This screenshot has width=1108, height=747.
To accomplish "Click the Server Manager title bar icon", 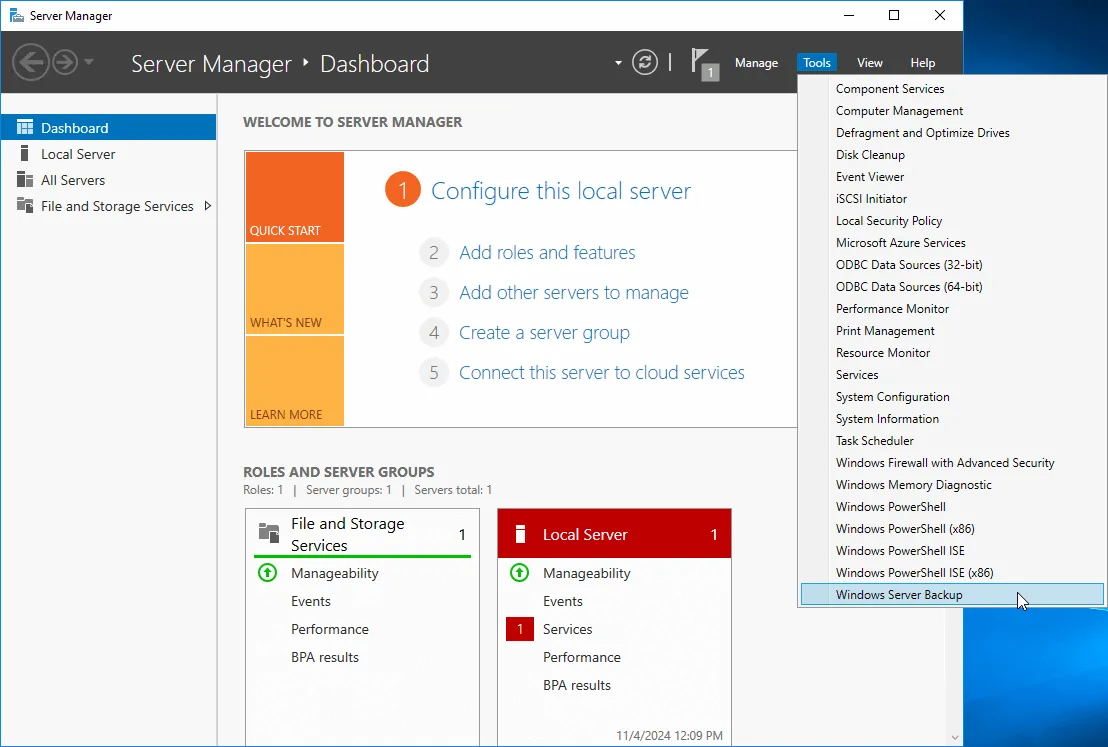I will tap(14, 15).
